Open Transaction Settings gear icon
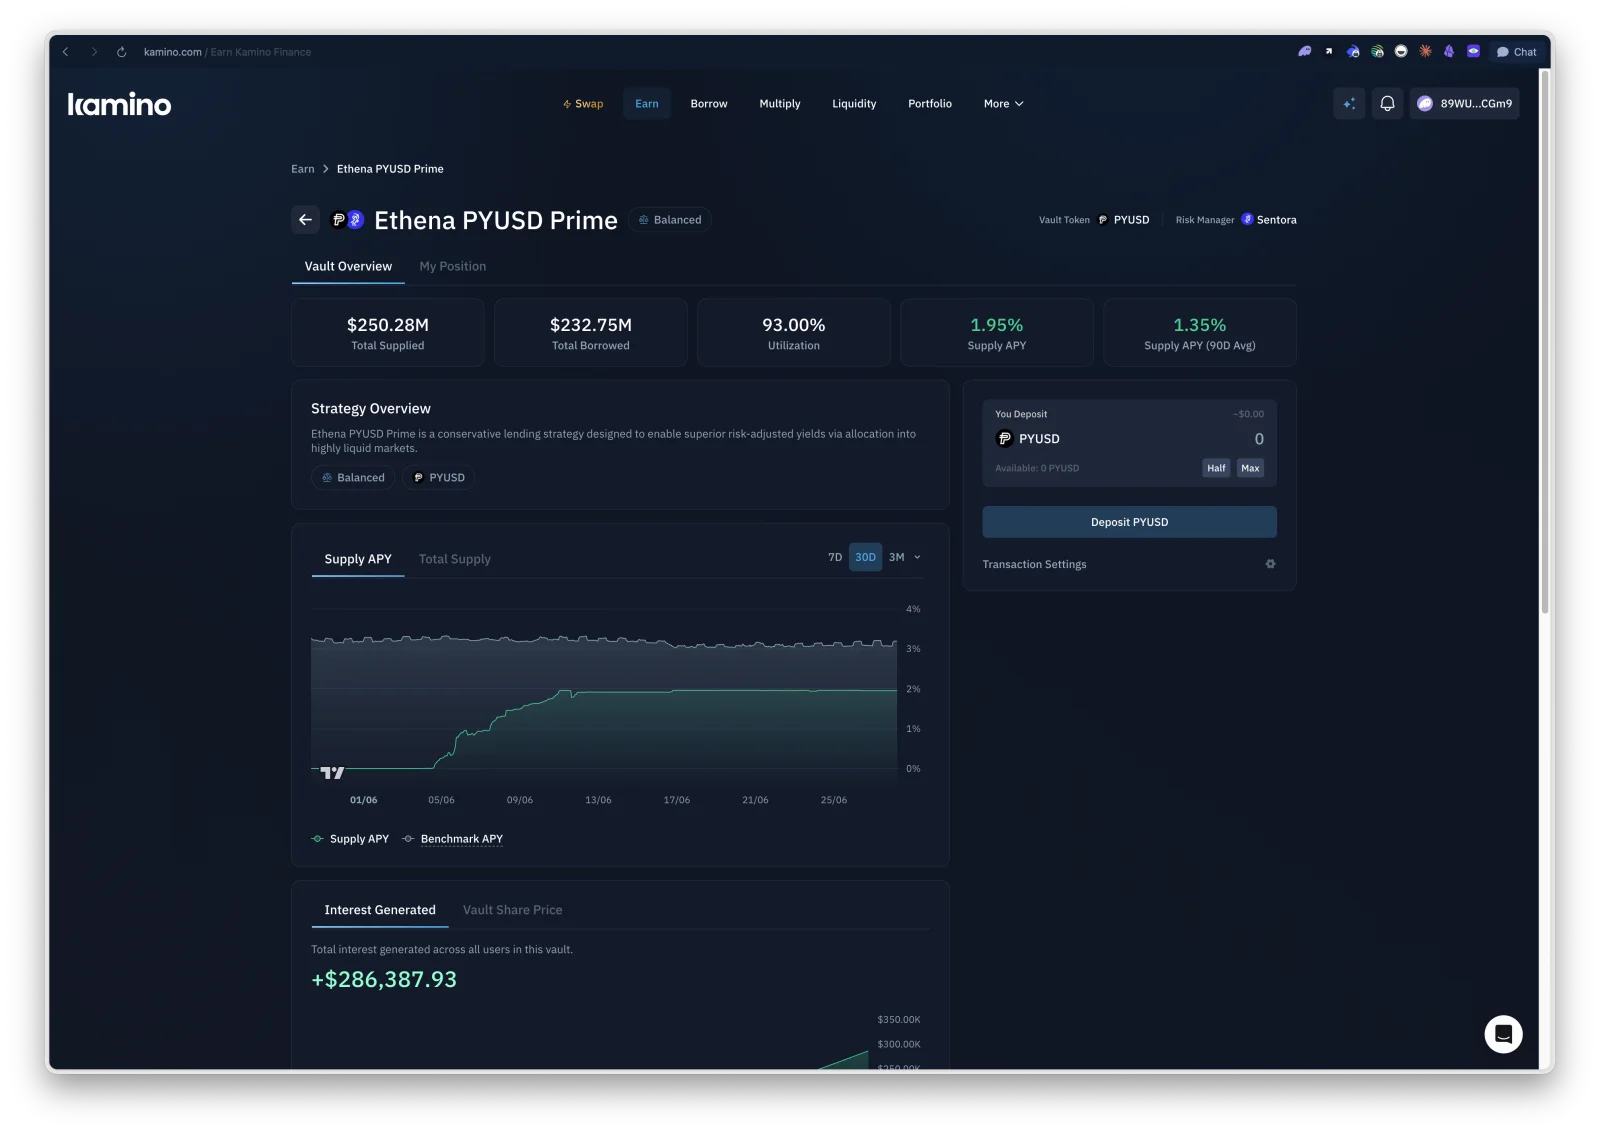Viewport: 1600px width, 1133px height. click(x=1270, y=564)
